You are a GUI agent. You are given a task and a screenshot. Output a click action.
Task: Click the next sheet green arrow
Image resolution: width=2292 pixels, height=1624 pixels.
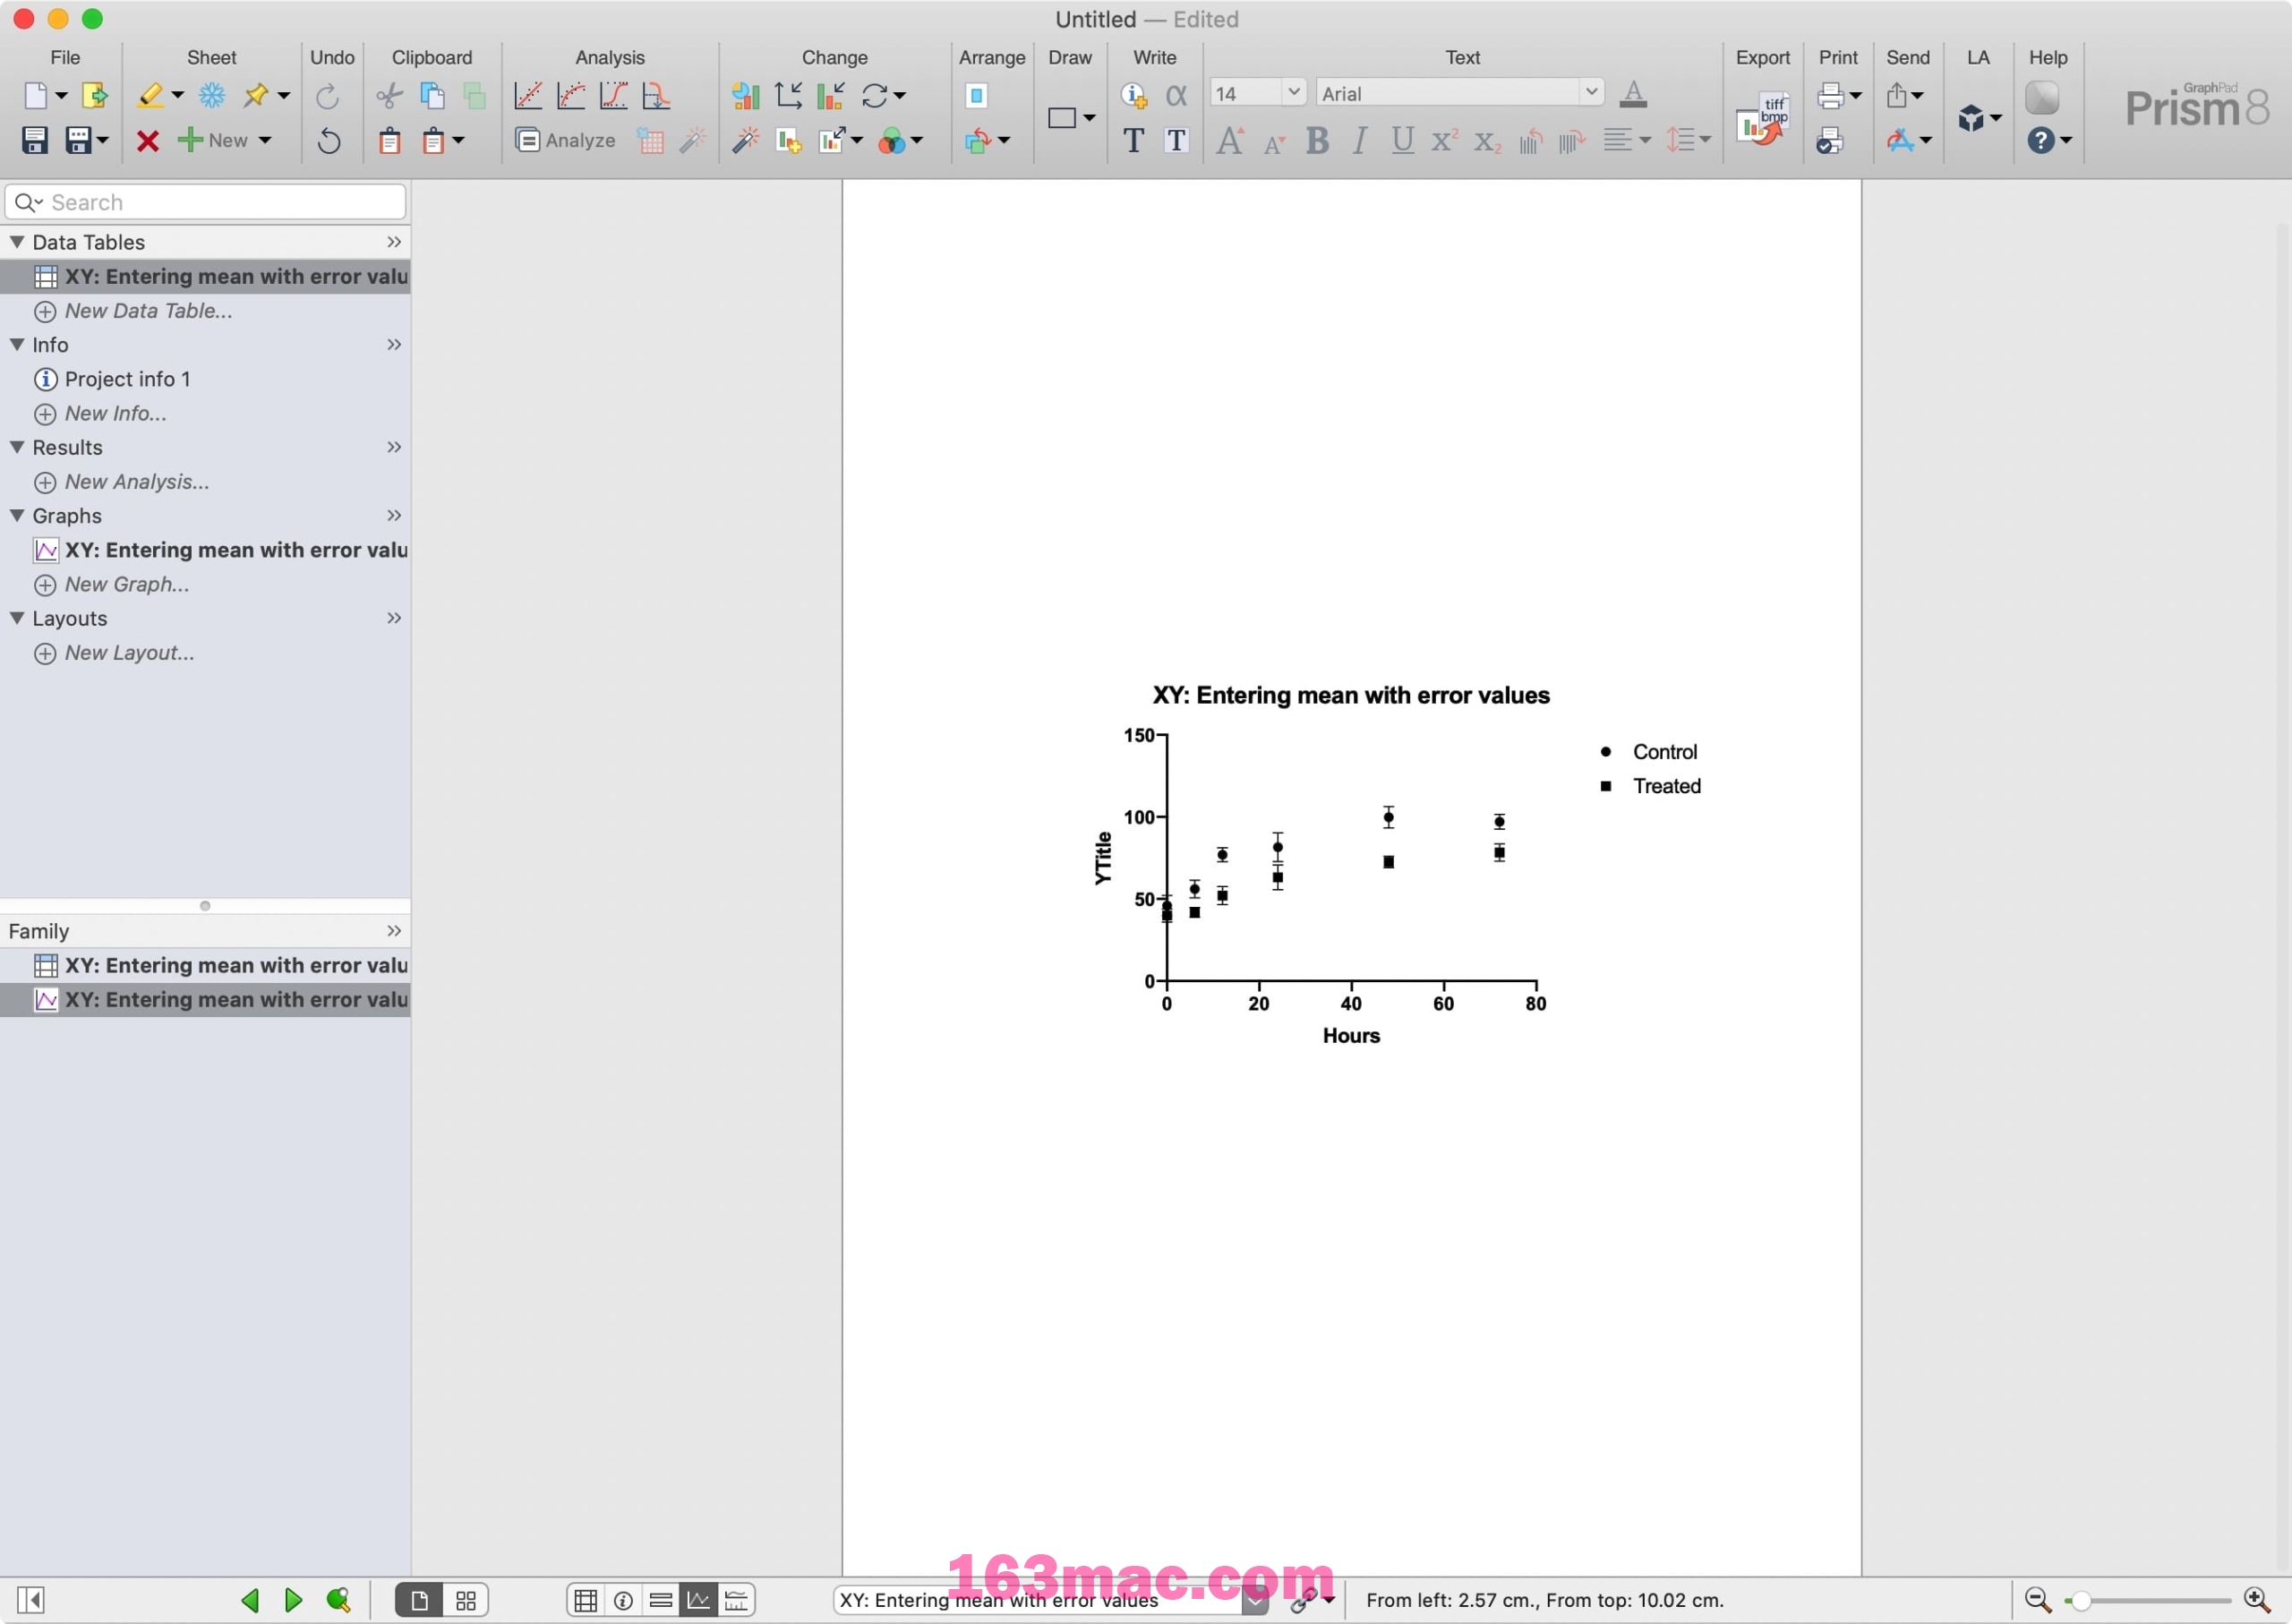tap(293, 1601)
